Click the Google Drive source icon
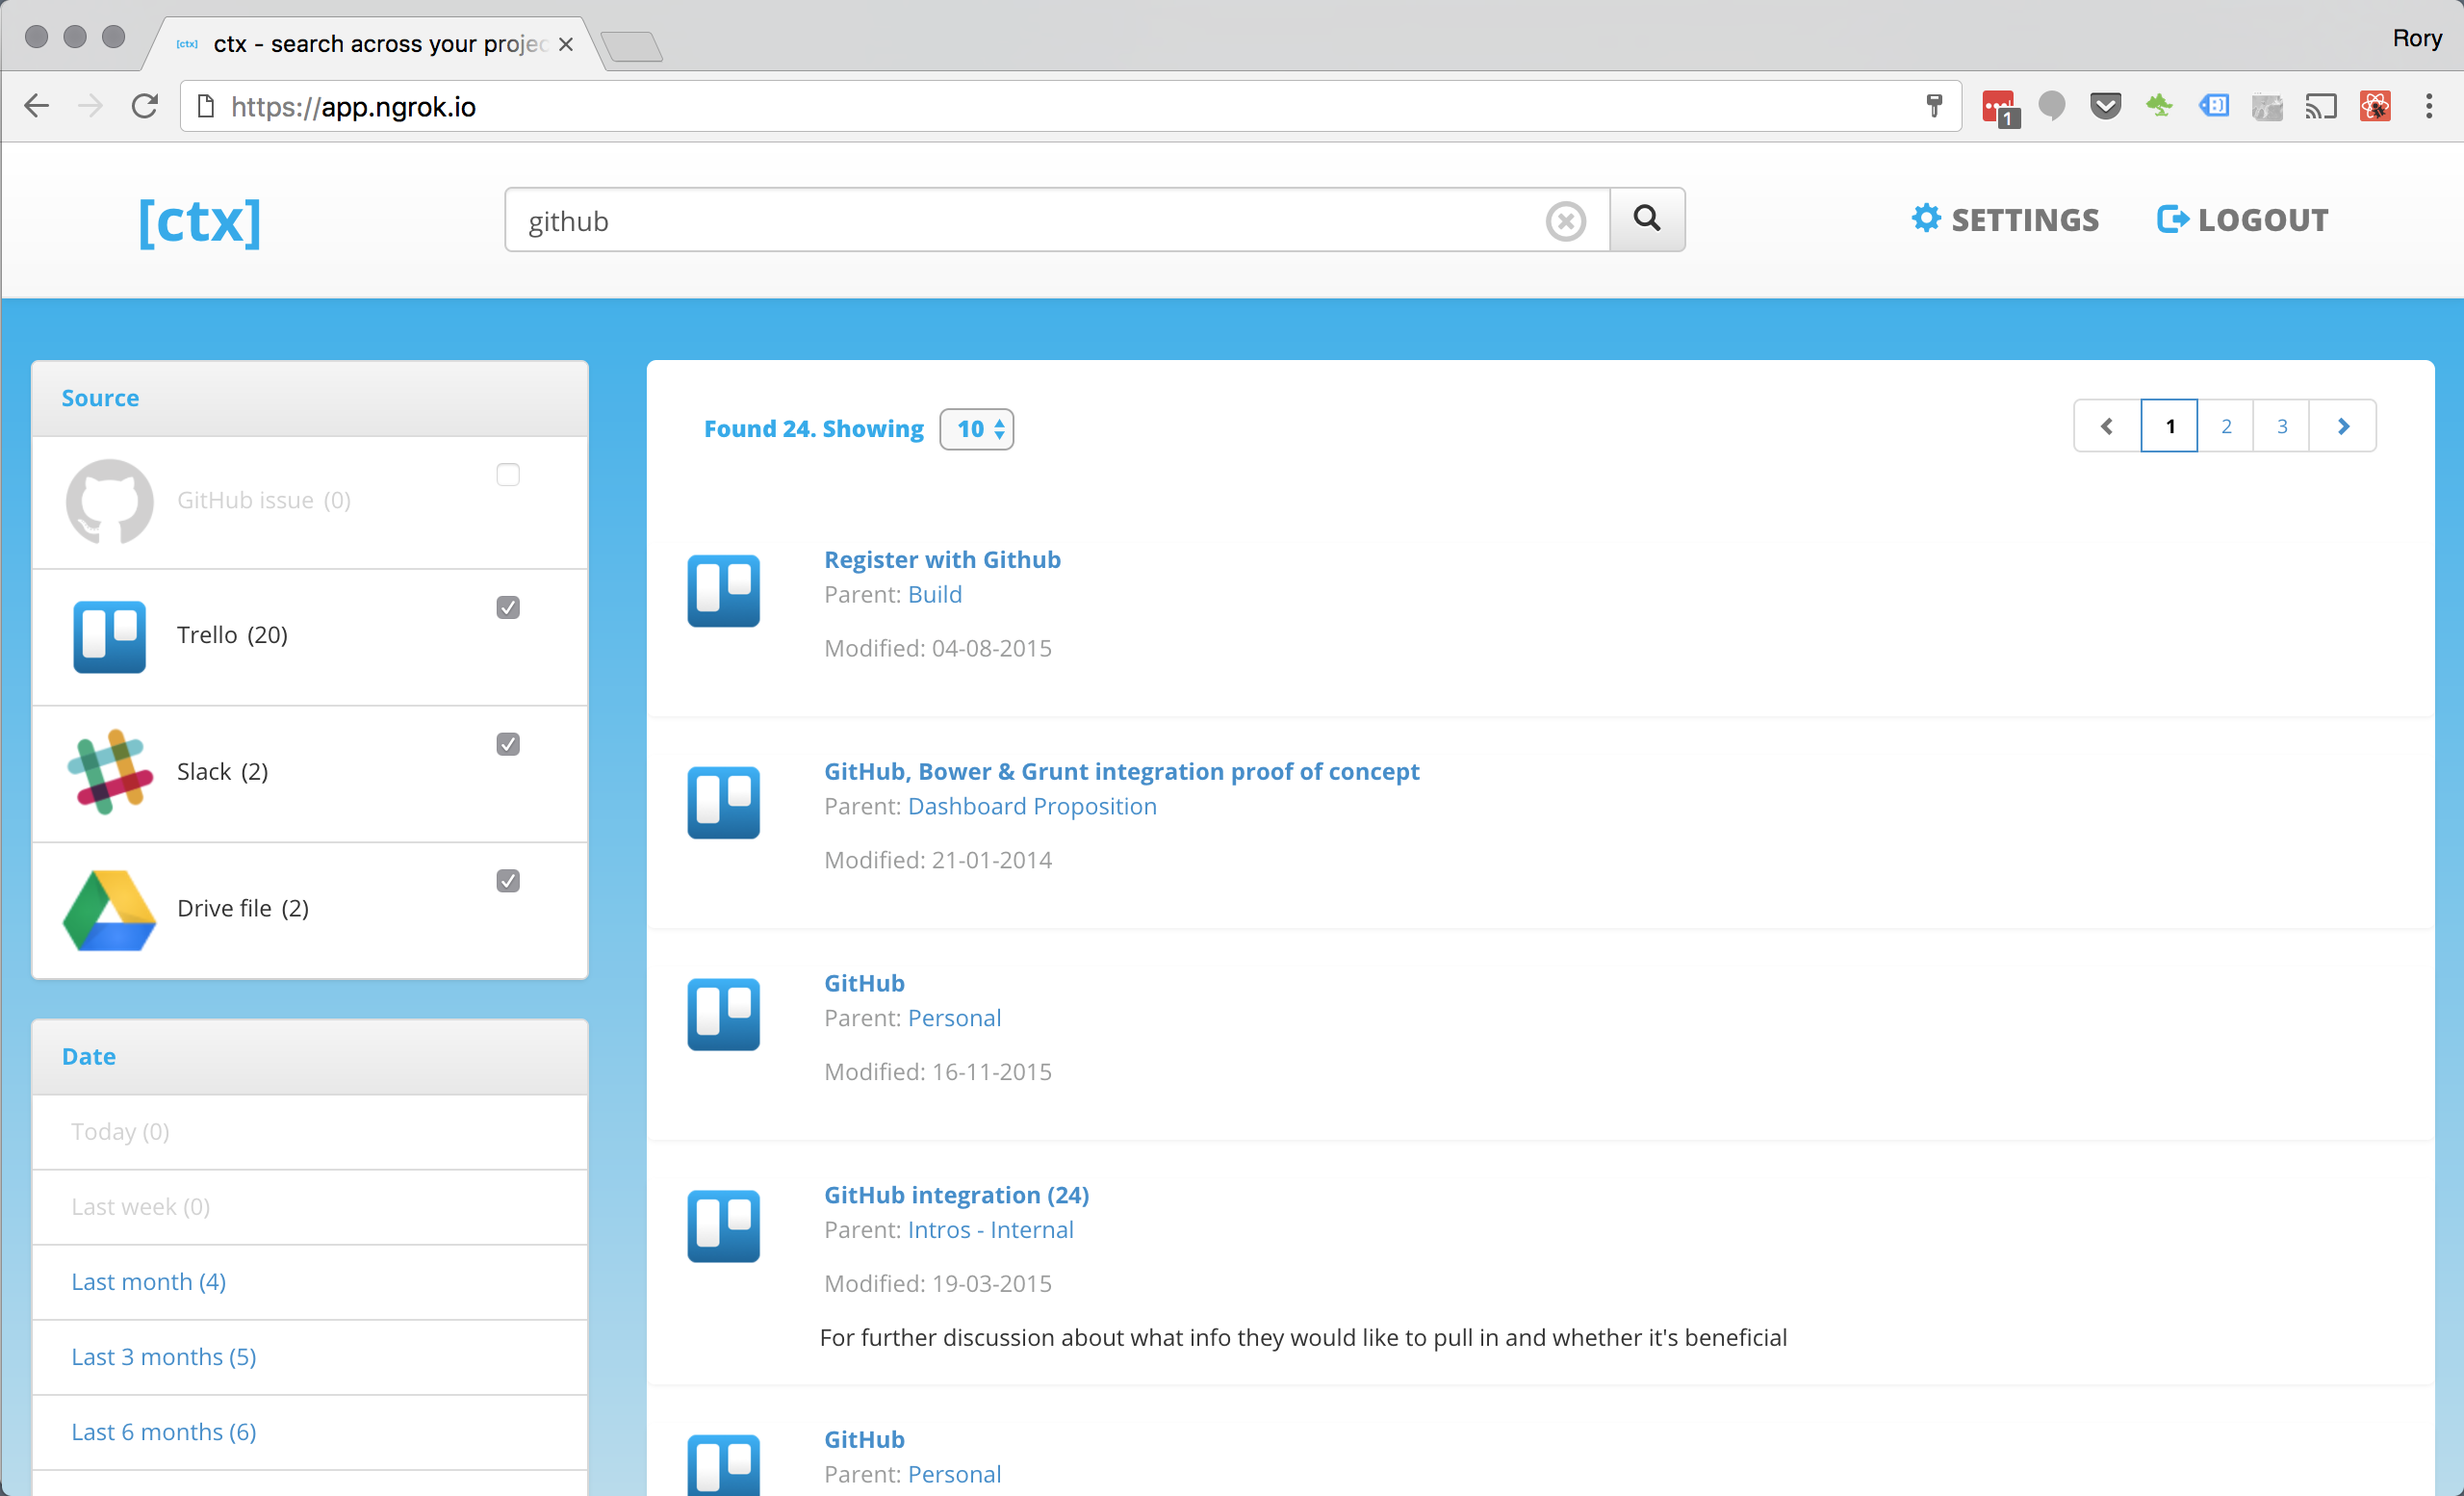 110,909
